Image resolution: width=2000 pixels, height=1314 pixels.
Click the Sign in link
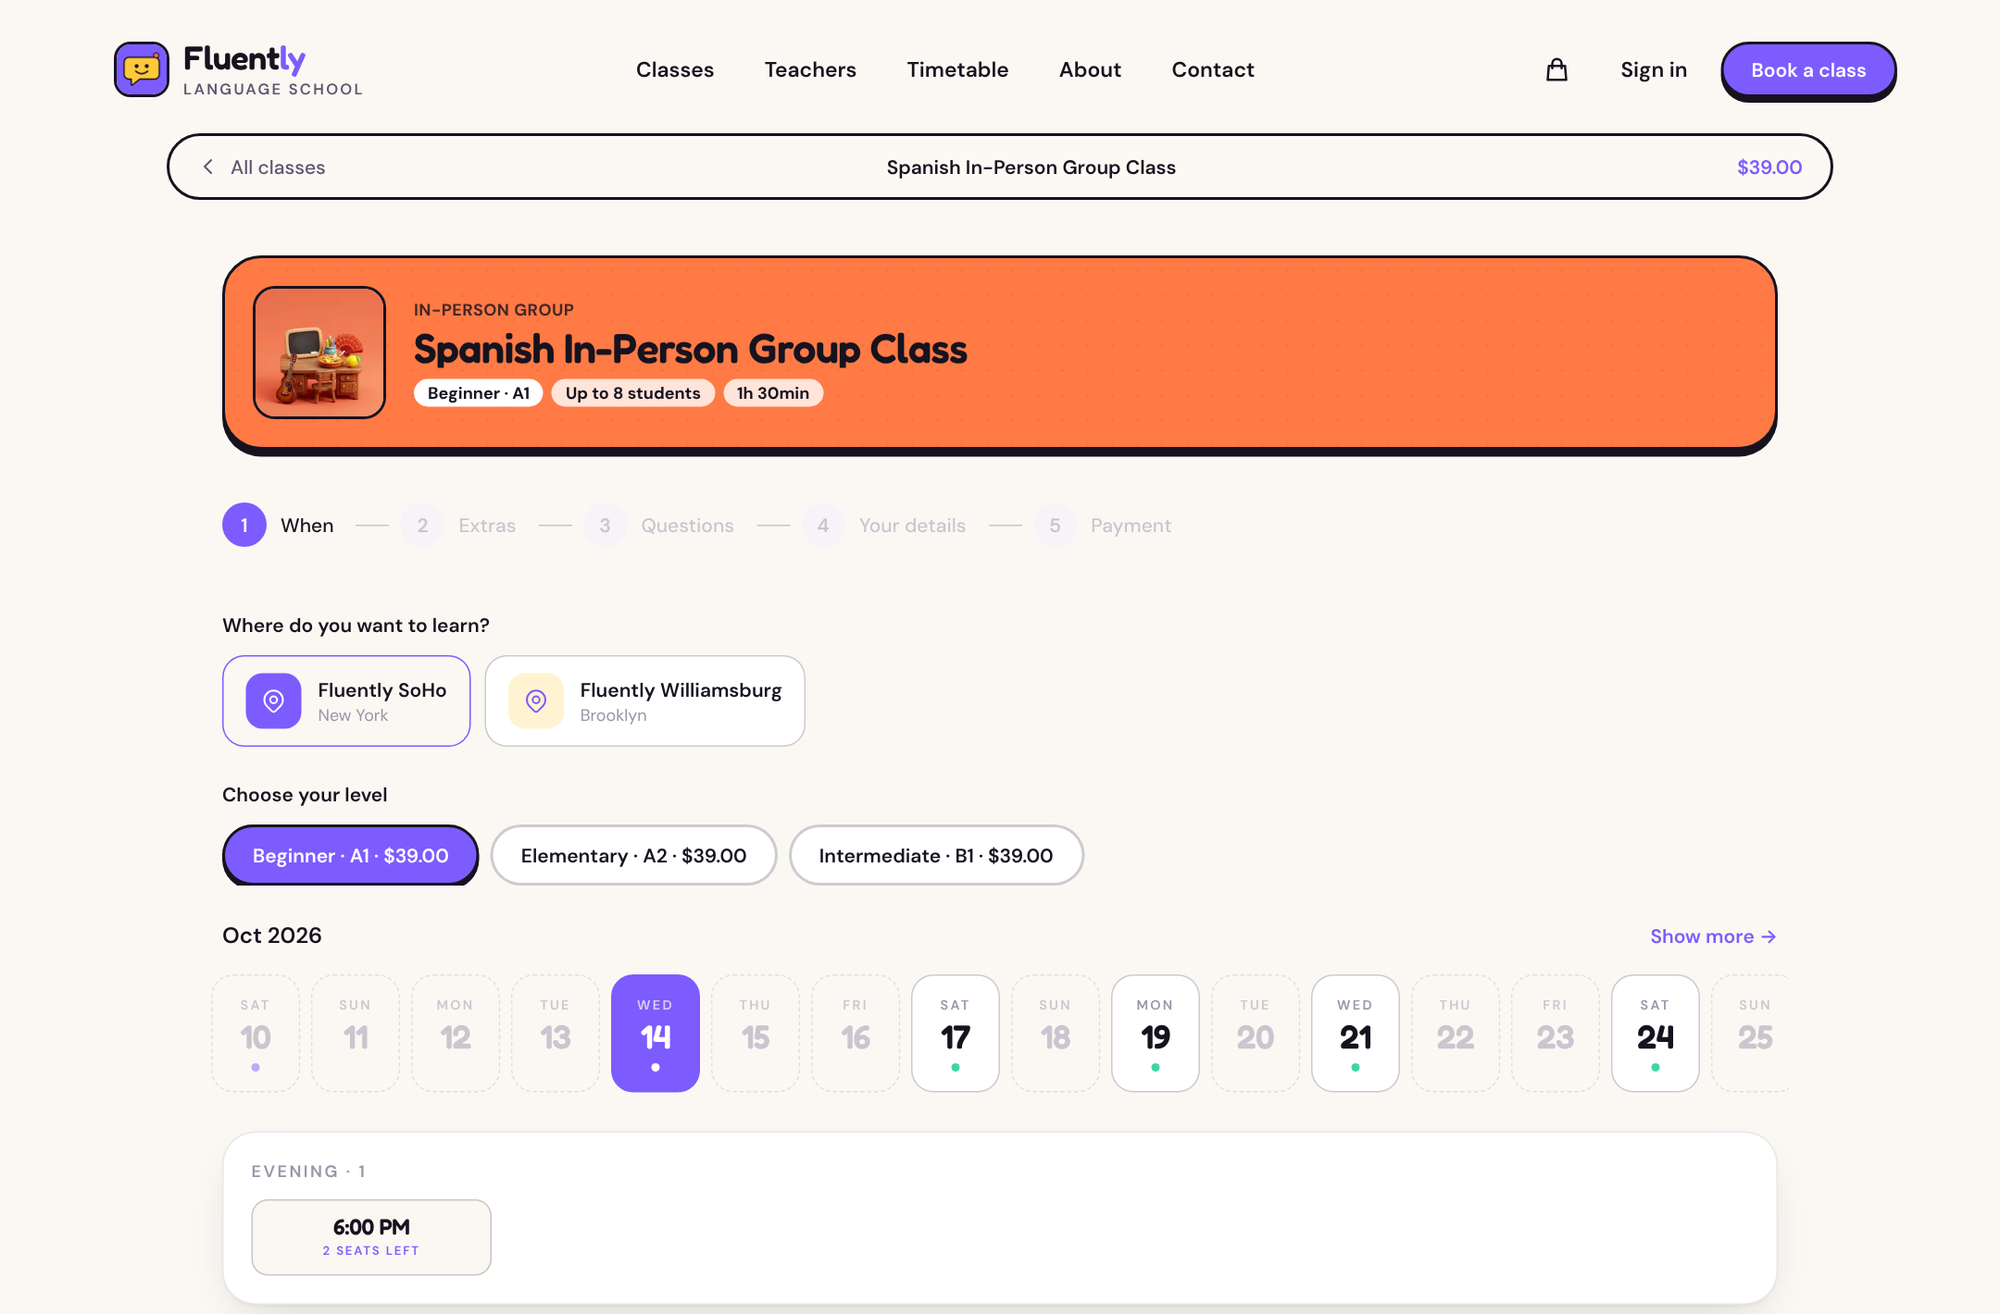(x=1654, y=70)
